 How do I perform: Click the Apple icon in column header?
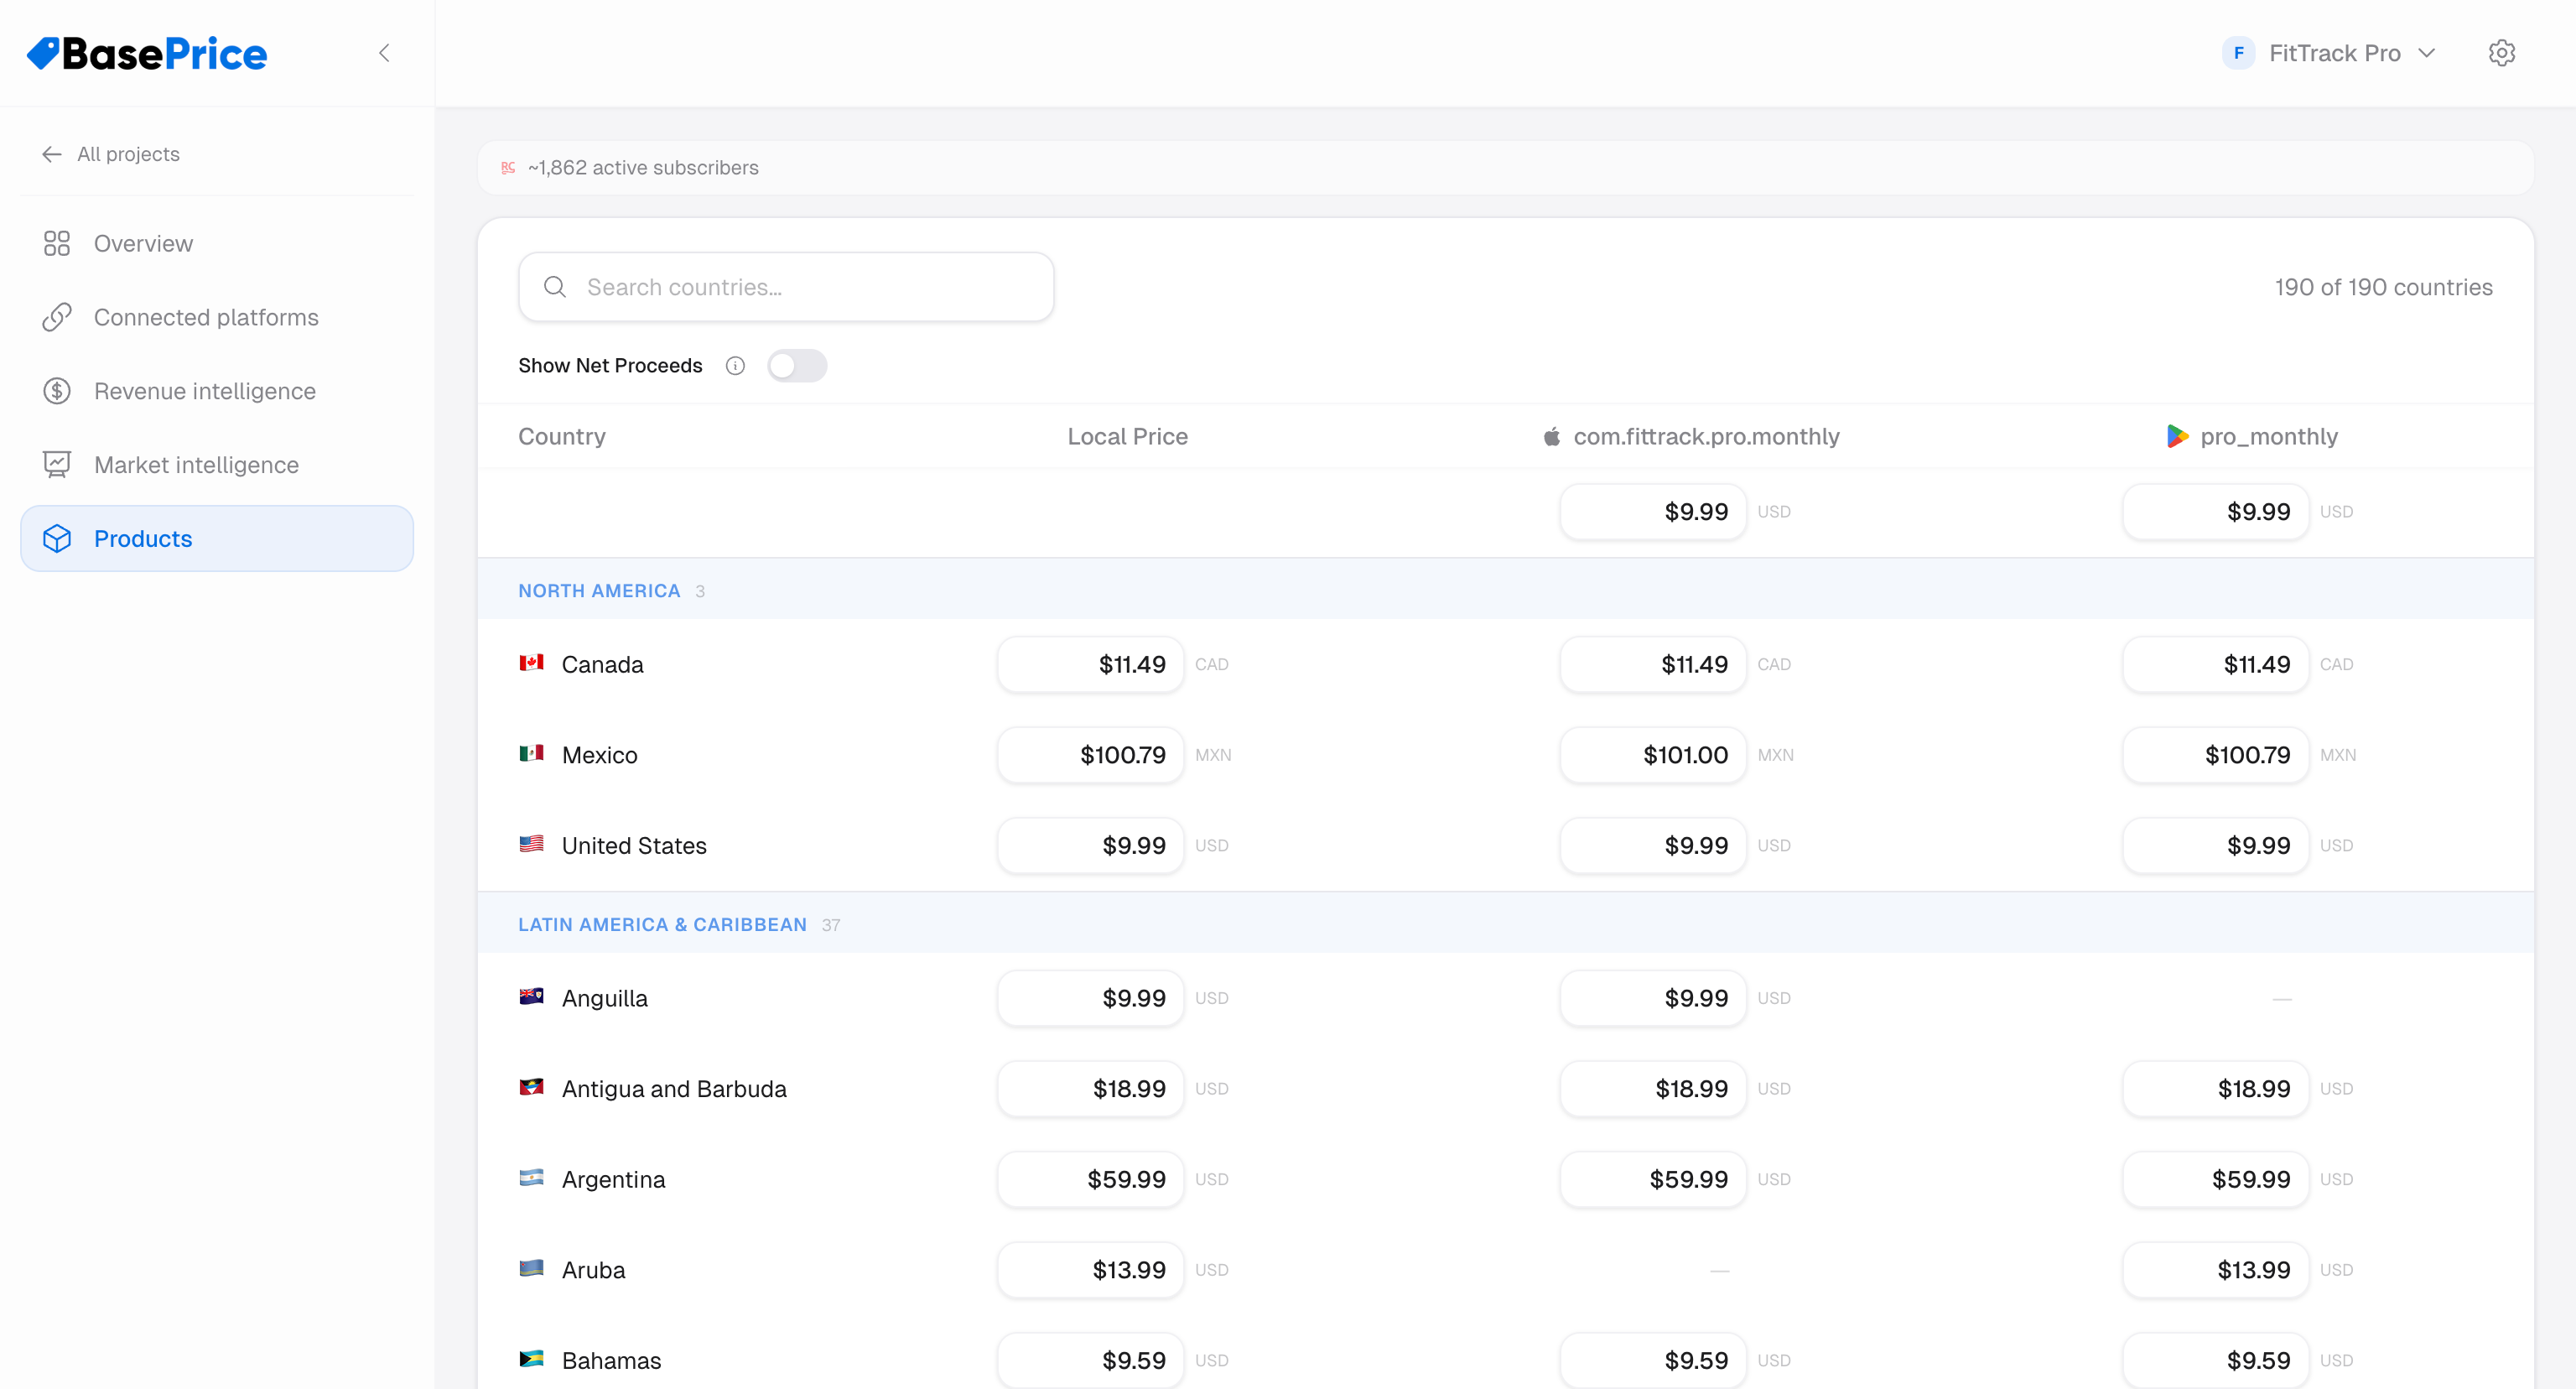pyautogui.click(x=1552, y=436)
